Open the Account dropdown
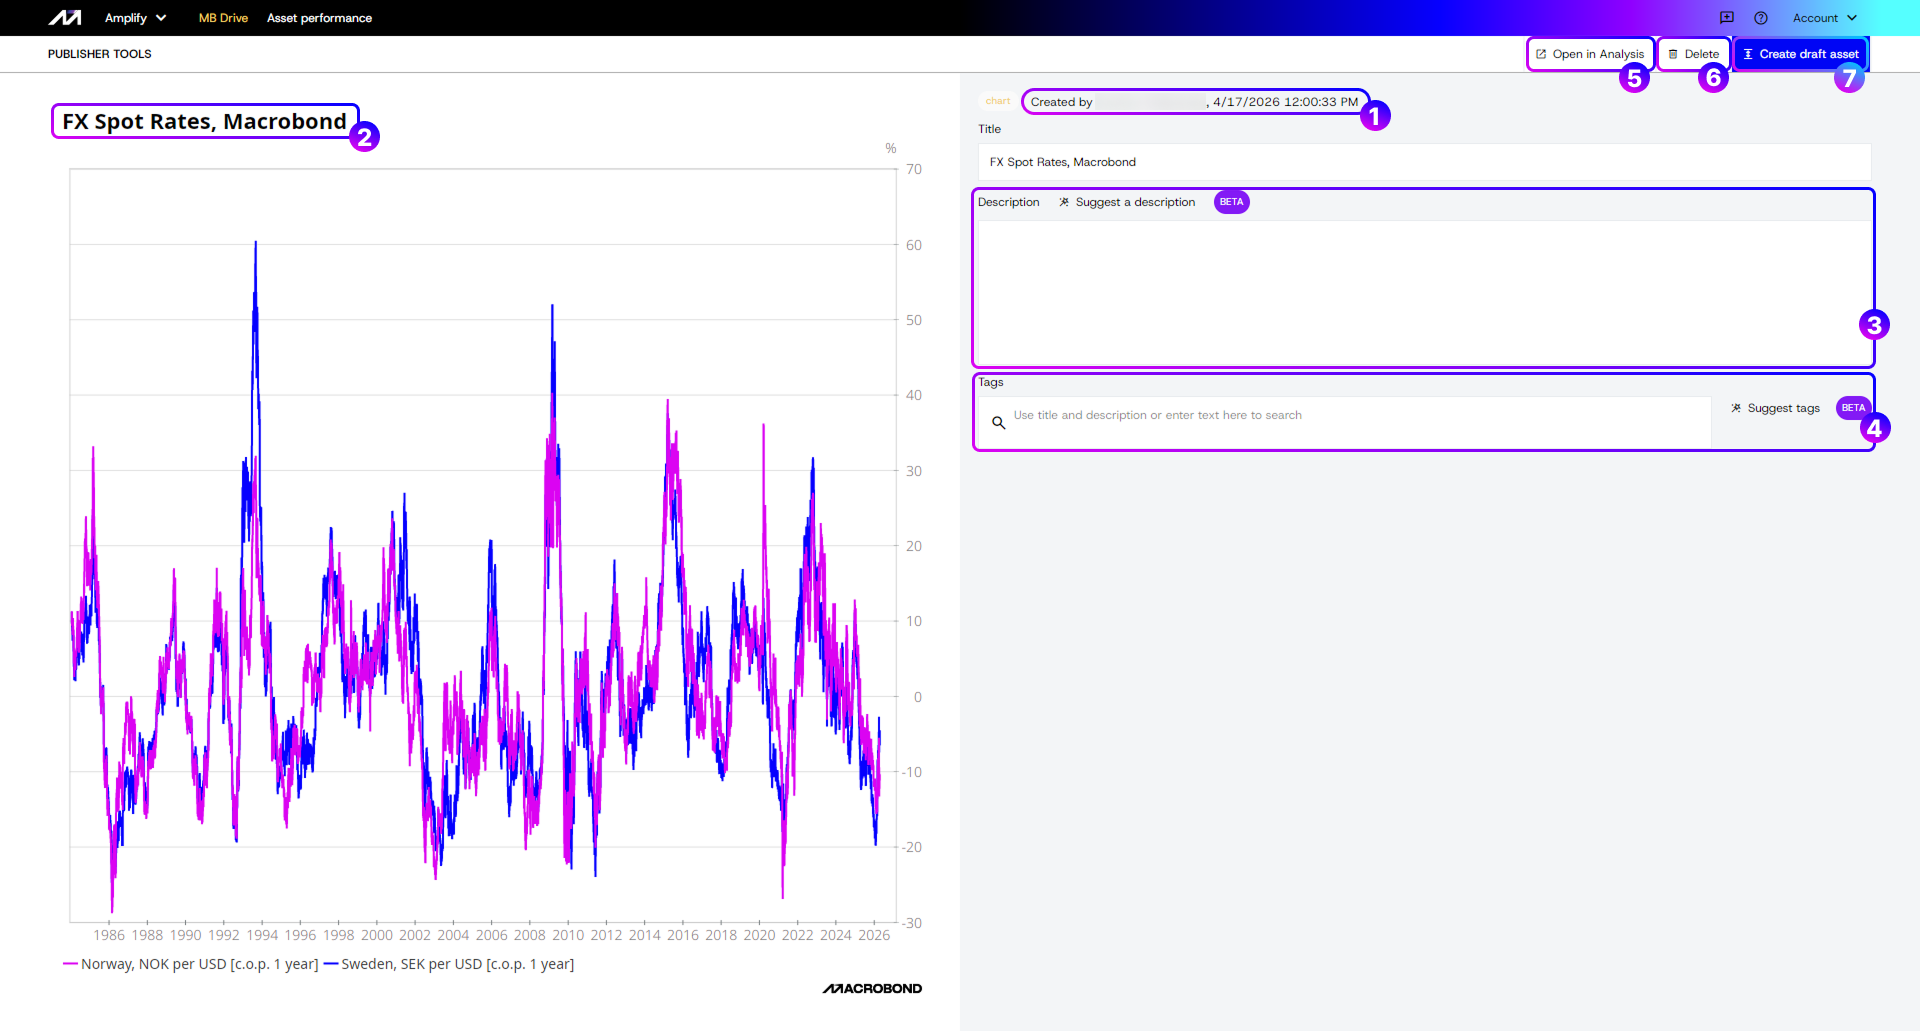Screen dimensions: 1920x1031 (x=1824, y=18)
